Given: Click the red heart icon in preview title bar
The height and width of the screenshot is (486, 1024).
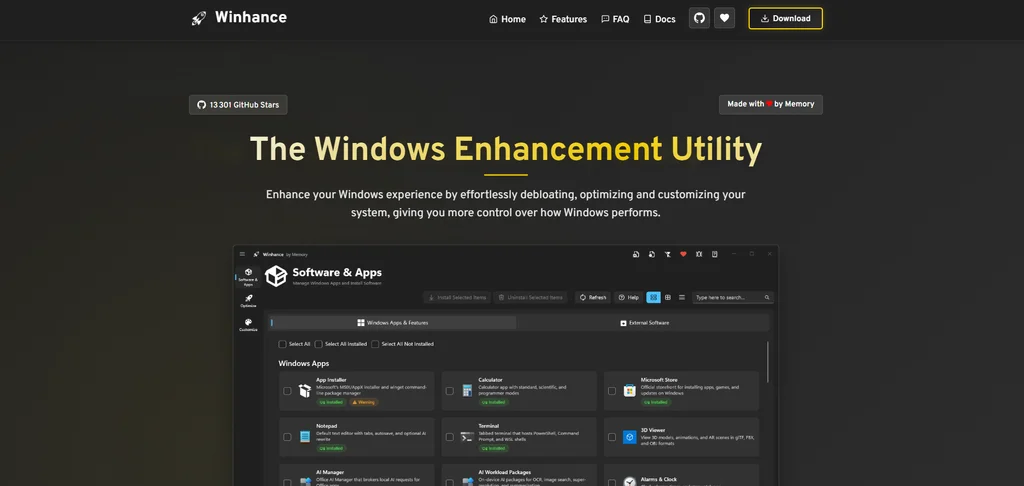Looking at the screenshot, I should tap(683, 254).
